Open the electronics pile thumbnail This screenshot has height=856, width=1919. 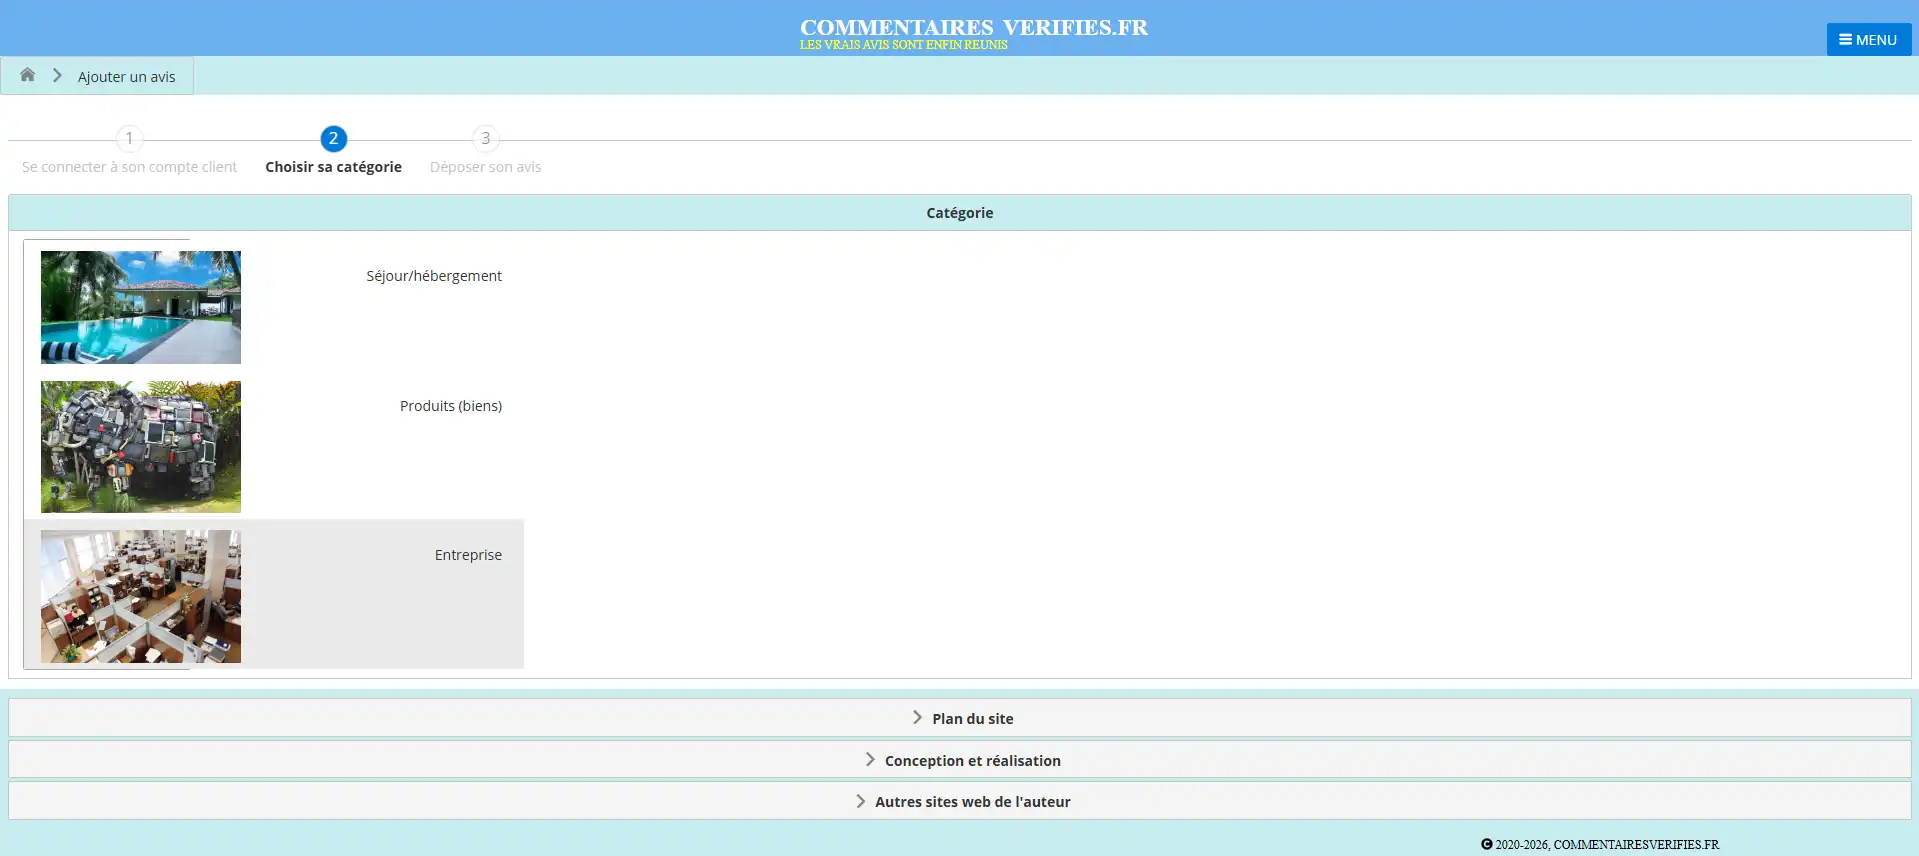pos(141,447)
